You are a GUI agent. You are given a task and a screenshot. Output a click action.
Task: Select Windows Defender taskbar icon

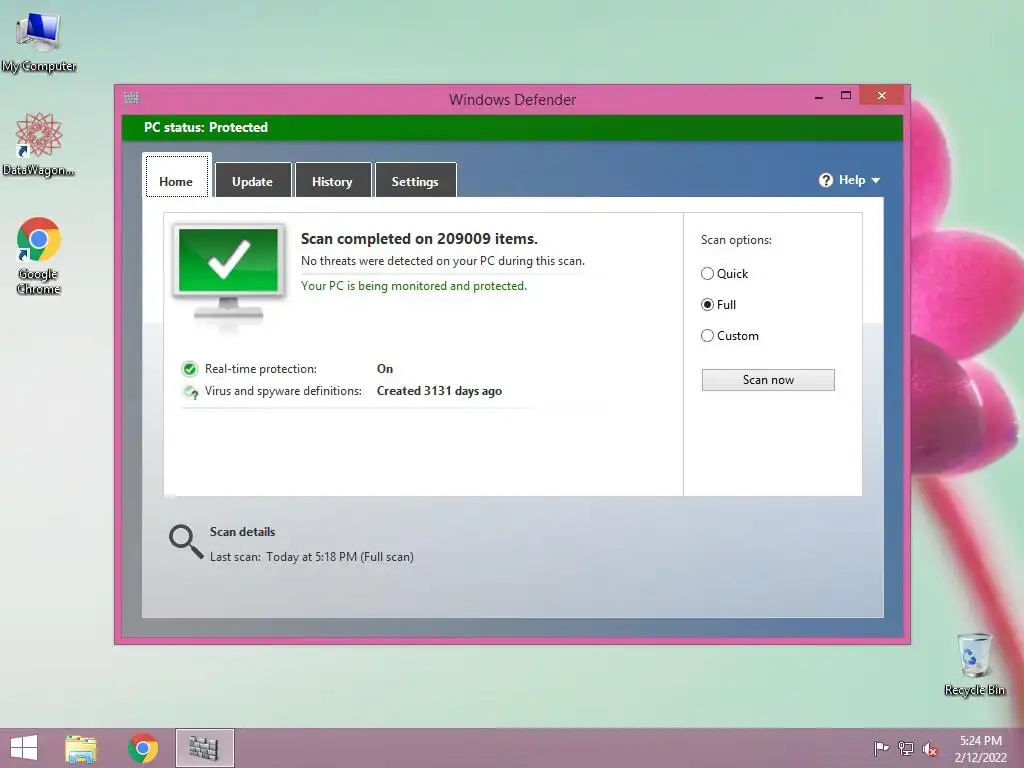[204, 748]
